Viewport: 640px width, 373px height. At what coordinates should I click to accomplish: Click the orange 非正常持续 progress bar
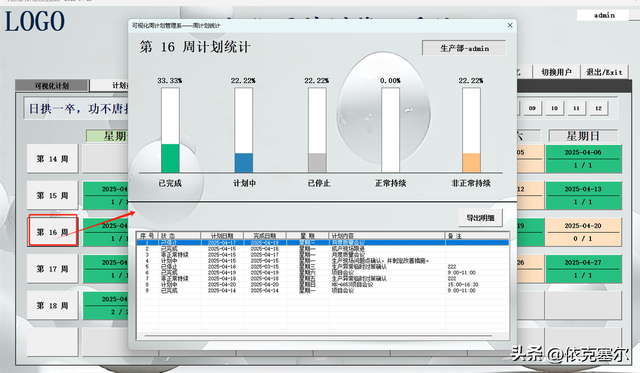471,162
